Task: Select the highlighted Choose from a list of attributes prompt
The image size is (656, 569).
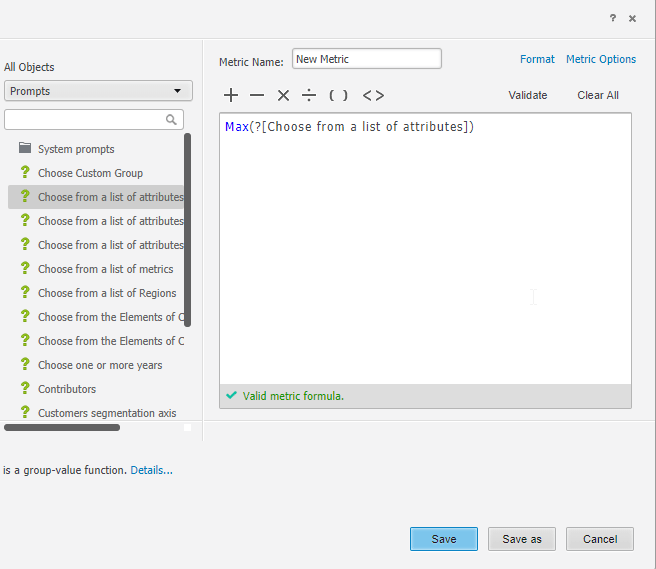Action: pyautogui.click(x=96, y=197)
